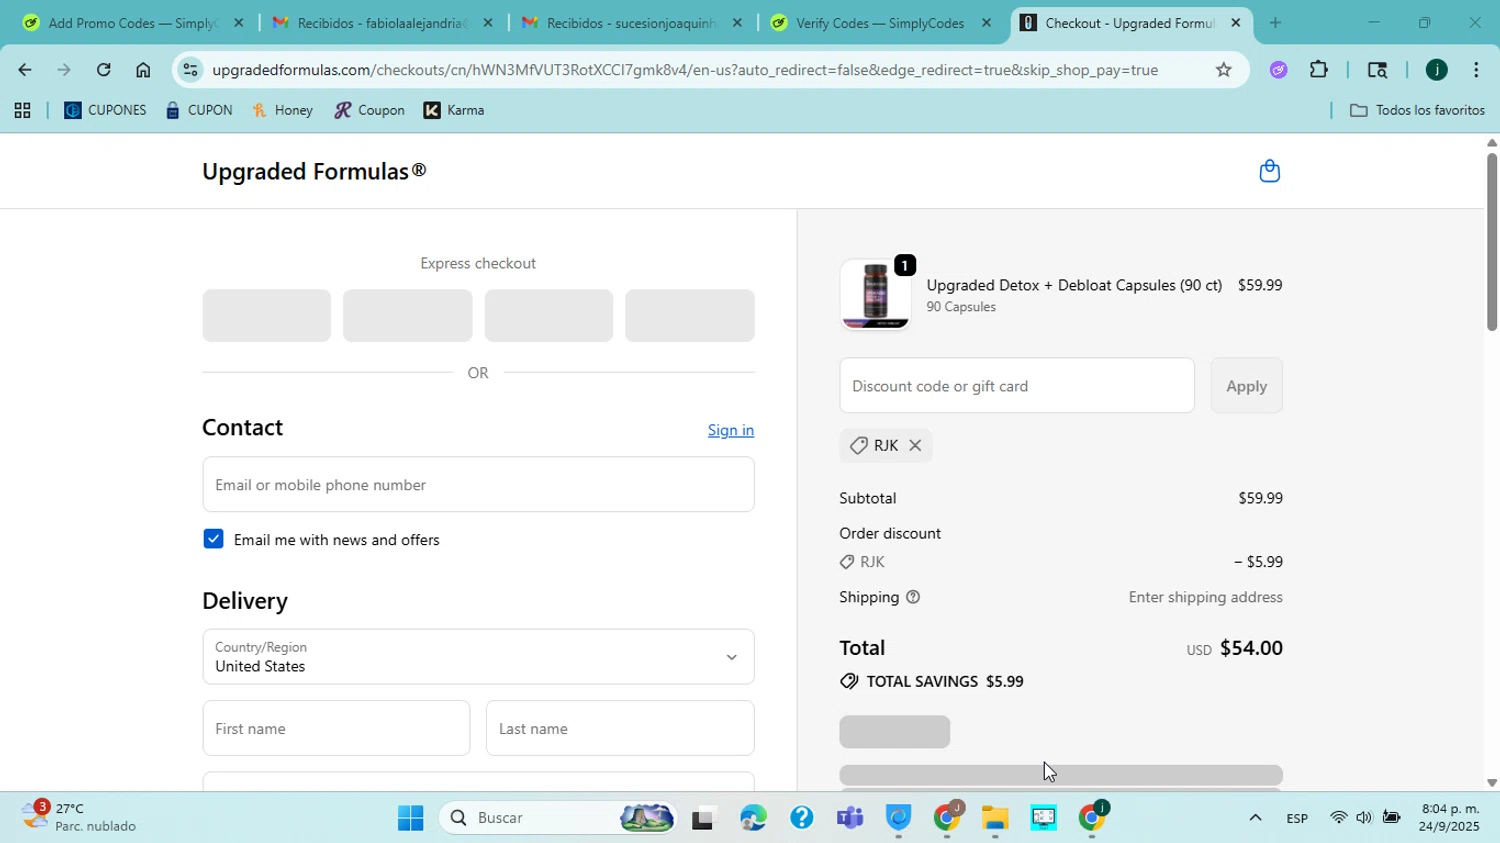
Task: Open the browser home page
Action: coord(143,70)
